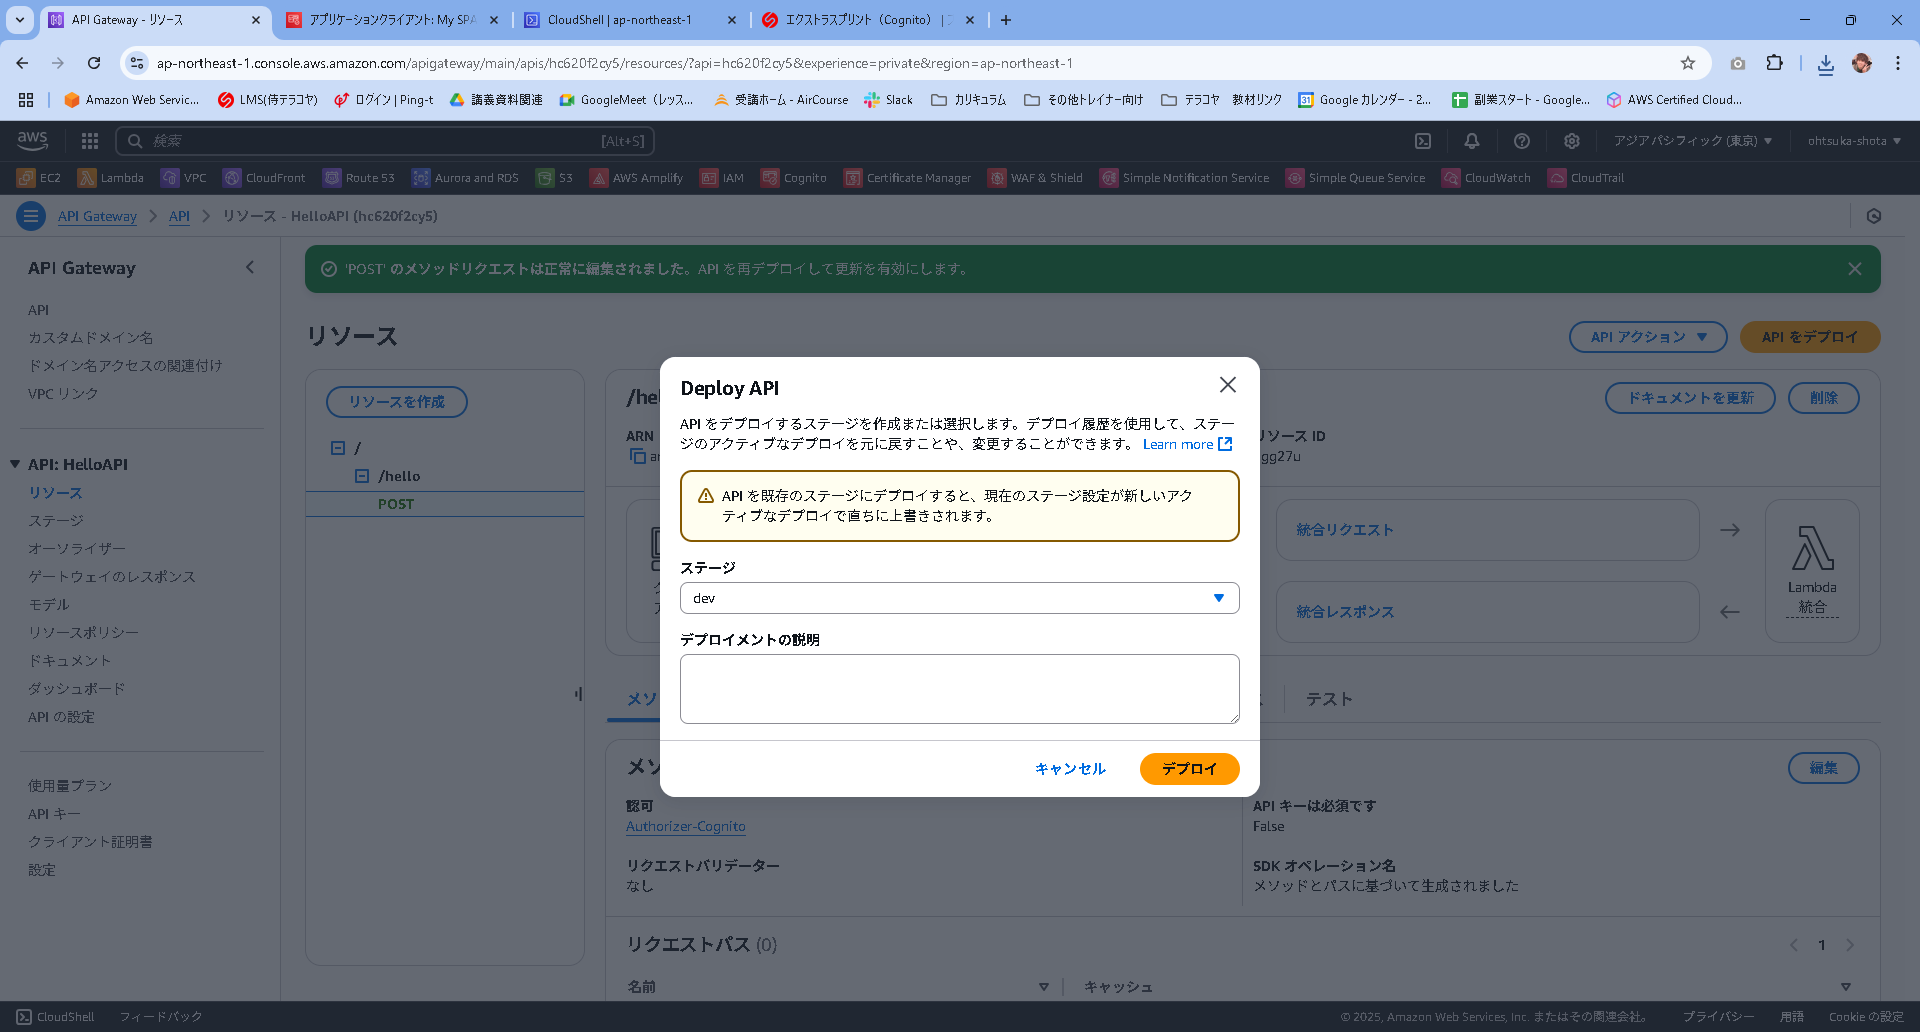This screenshot has width=1920, height=1032.
Task: Open the console settings gear
Action: pos(1572,140)
